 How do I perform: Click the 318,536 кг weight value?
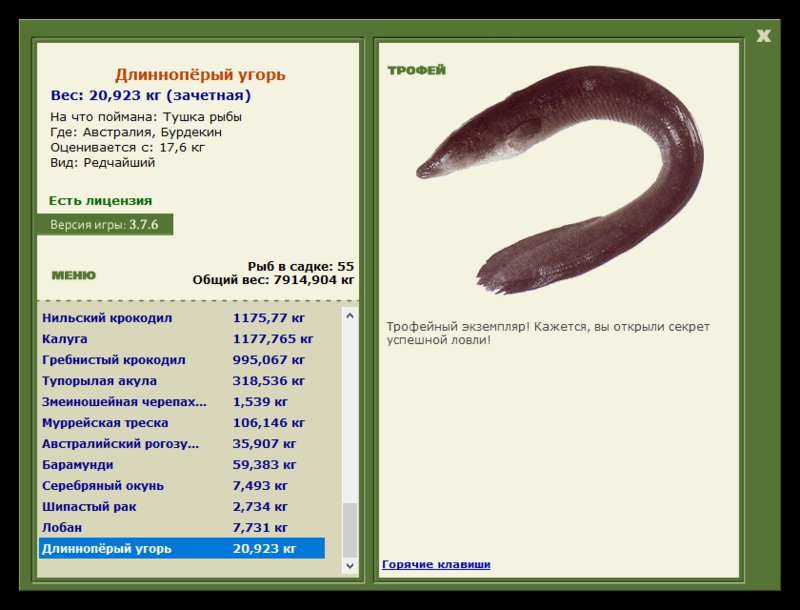point(268,380)
